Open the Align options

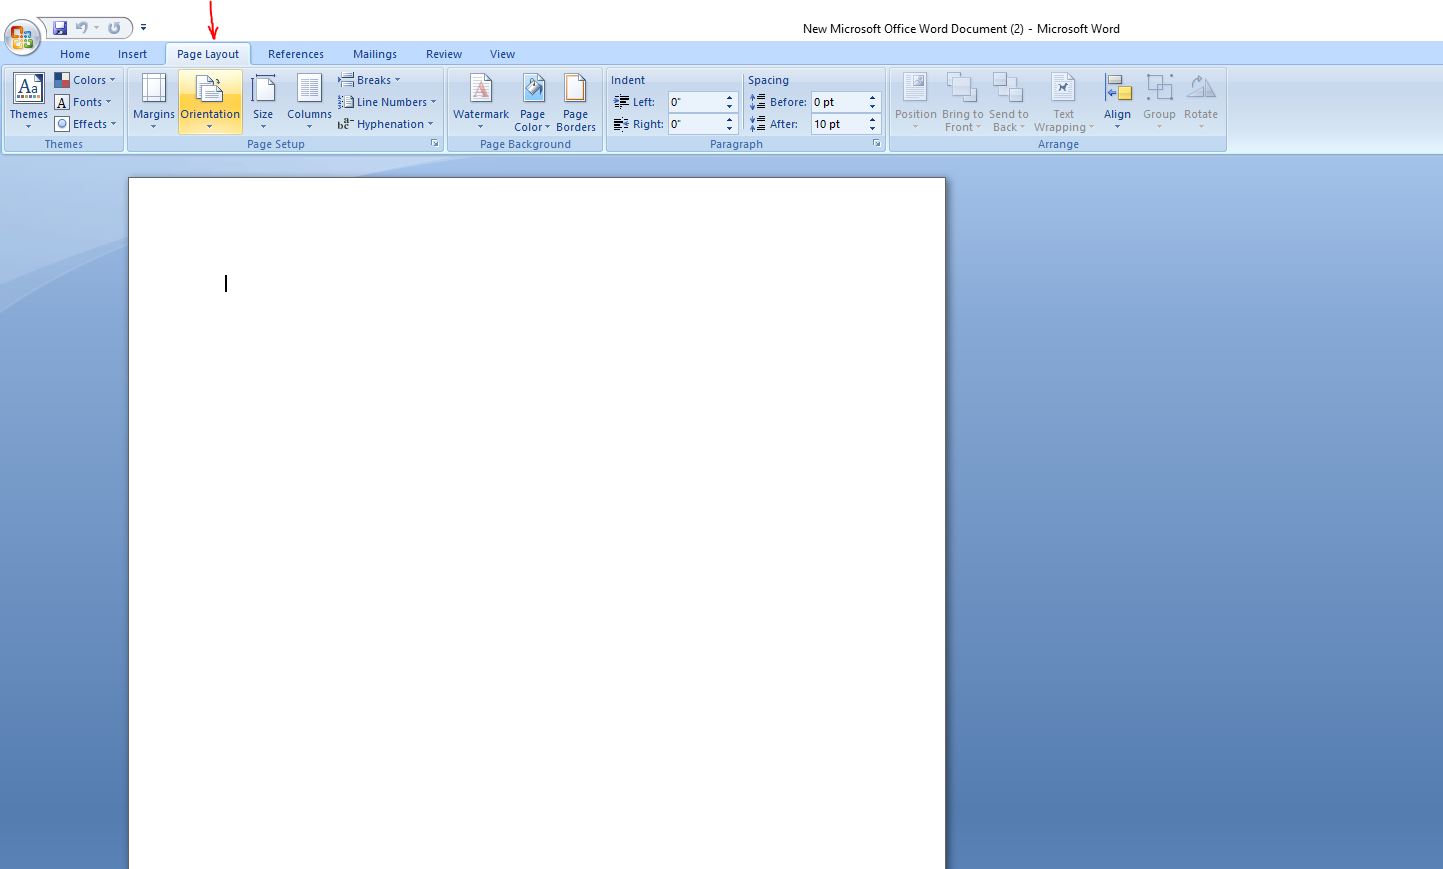pyautogui.click(x=1117, y=100)
